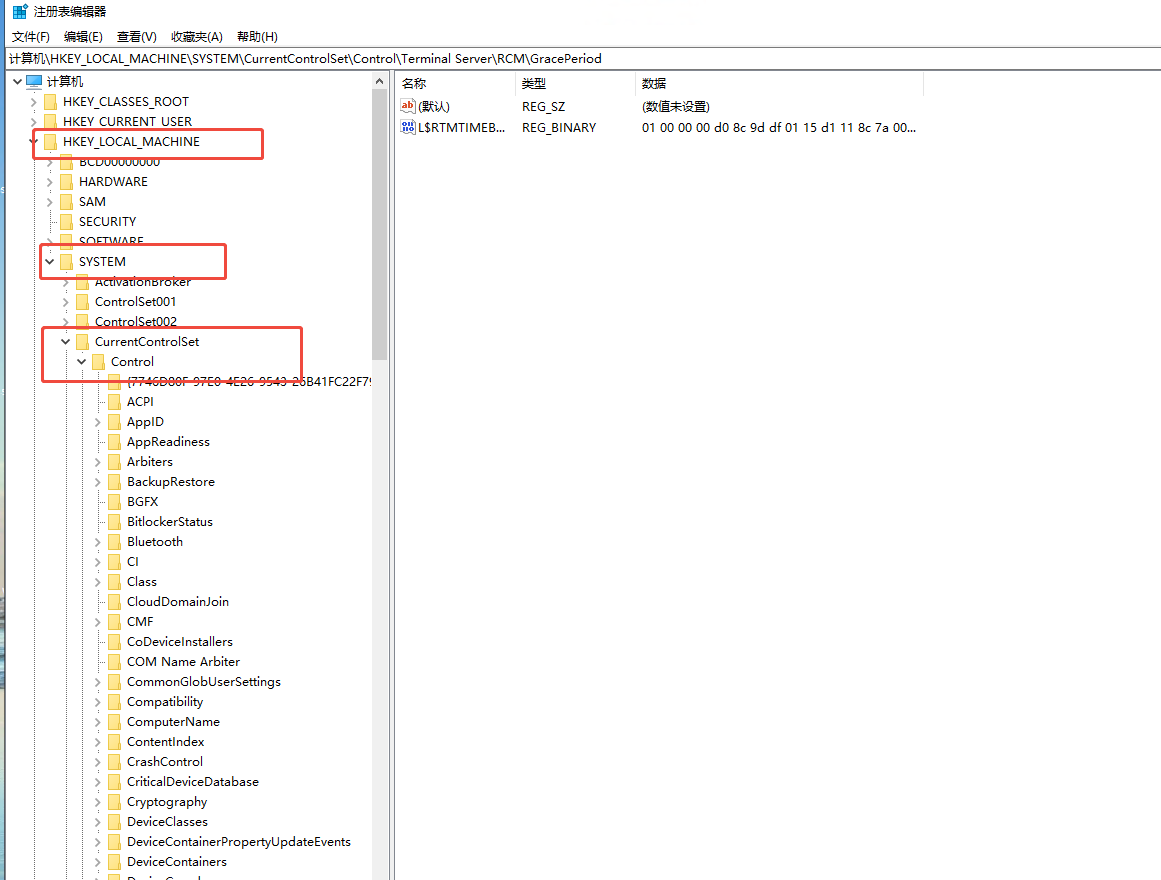Image resolution: width=1161 pixels, height=880 pixels.
Task: Select the (数值未设置) data cell
Action: tap(675, 107)
